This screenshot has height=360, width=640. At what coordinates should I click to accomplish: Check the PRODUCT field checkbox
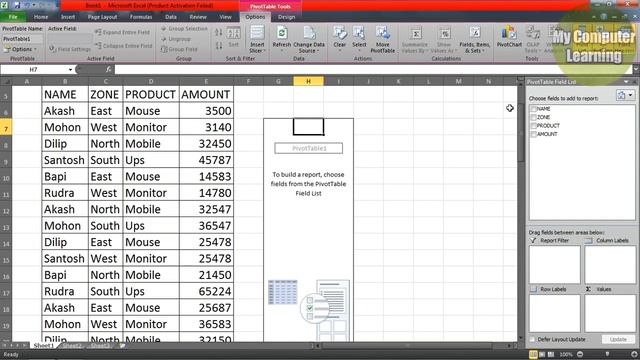(533, 126)
